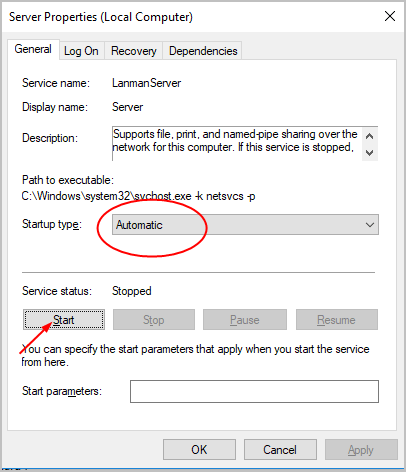Screen dimensions: 406x472
Task: Select the executable path text
Action: 138,196
